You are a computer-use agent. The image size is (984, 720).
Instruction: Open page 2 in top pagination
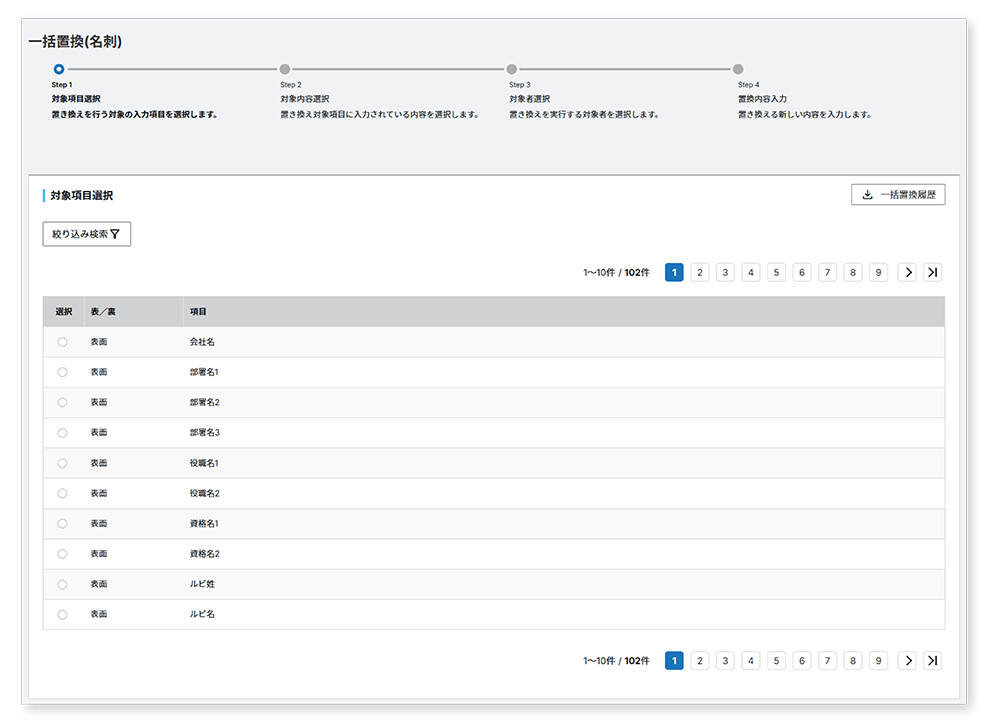700,272
